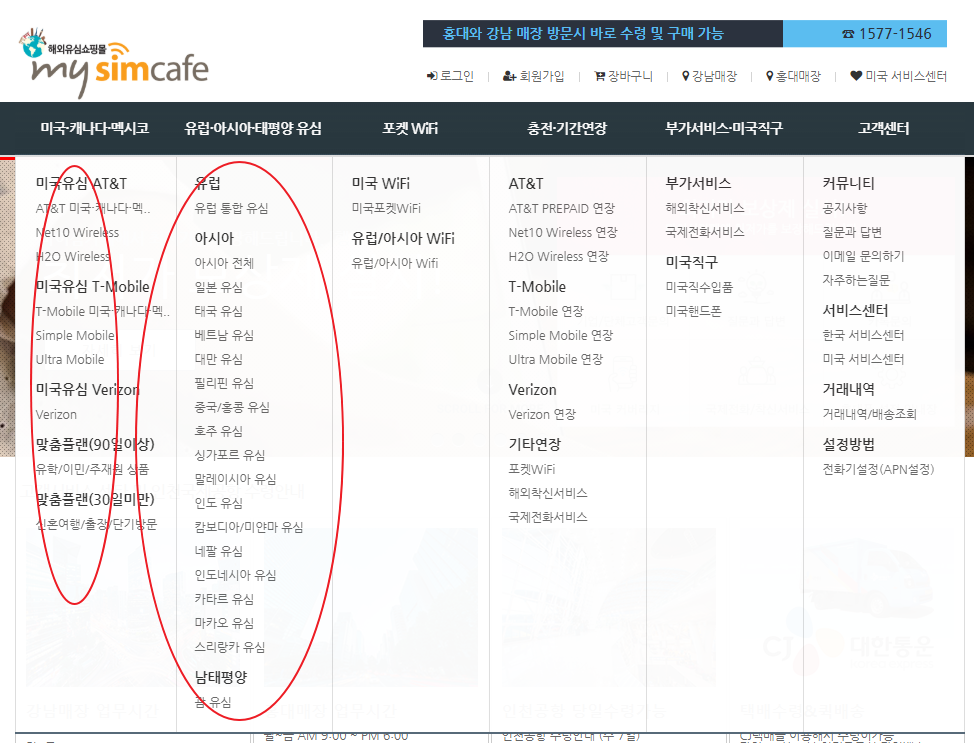Select Ultra Mobile SIM entry
The width and height of the screenshot is (974, 743).
[x=70, y=360]
